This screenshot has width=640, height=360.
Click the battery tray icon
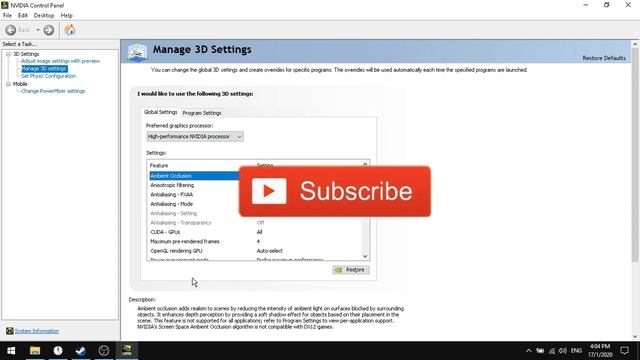pos(540,351)
